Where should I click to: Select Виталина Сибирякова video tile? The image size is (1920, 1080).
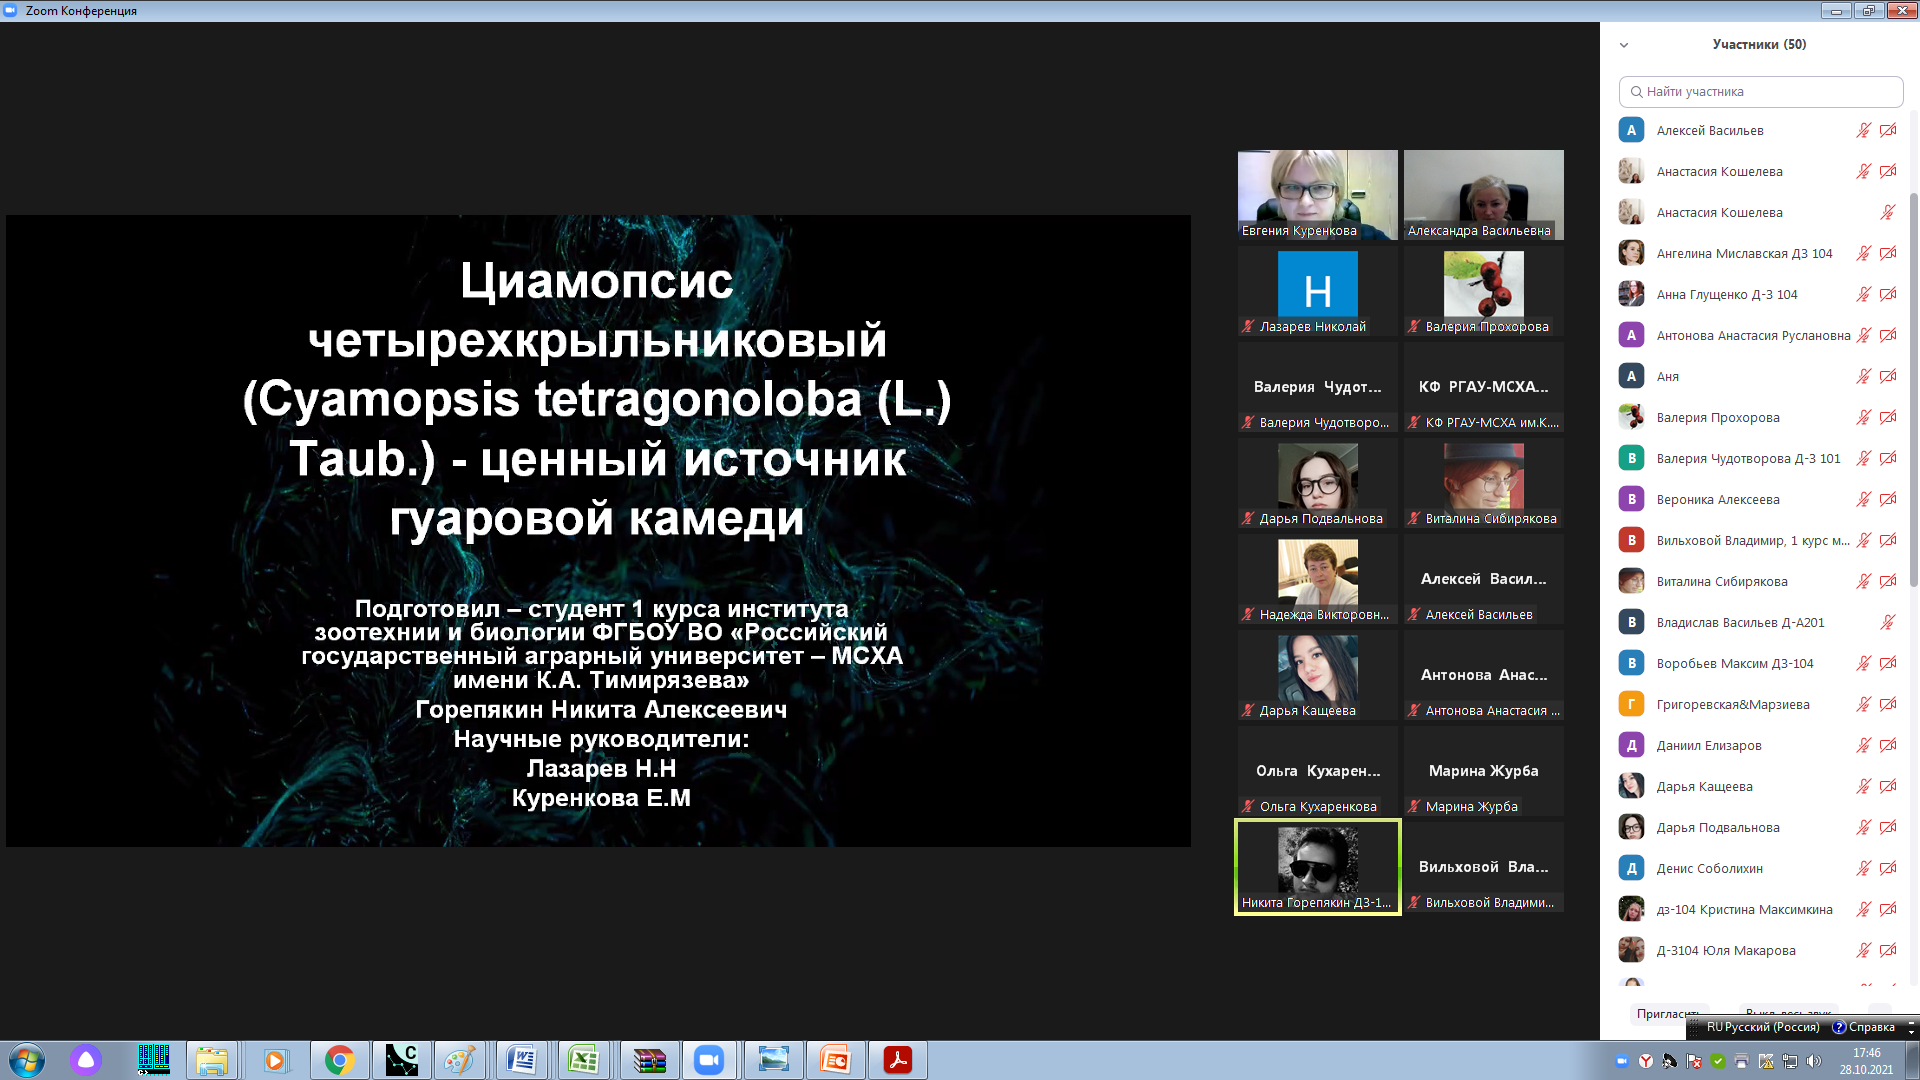coord(1483,483)
